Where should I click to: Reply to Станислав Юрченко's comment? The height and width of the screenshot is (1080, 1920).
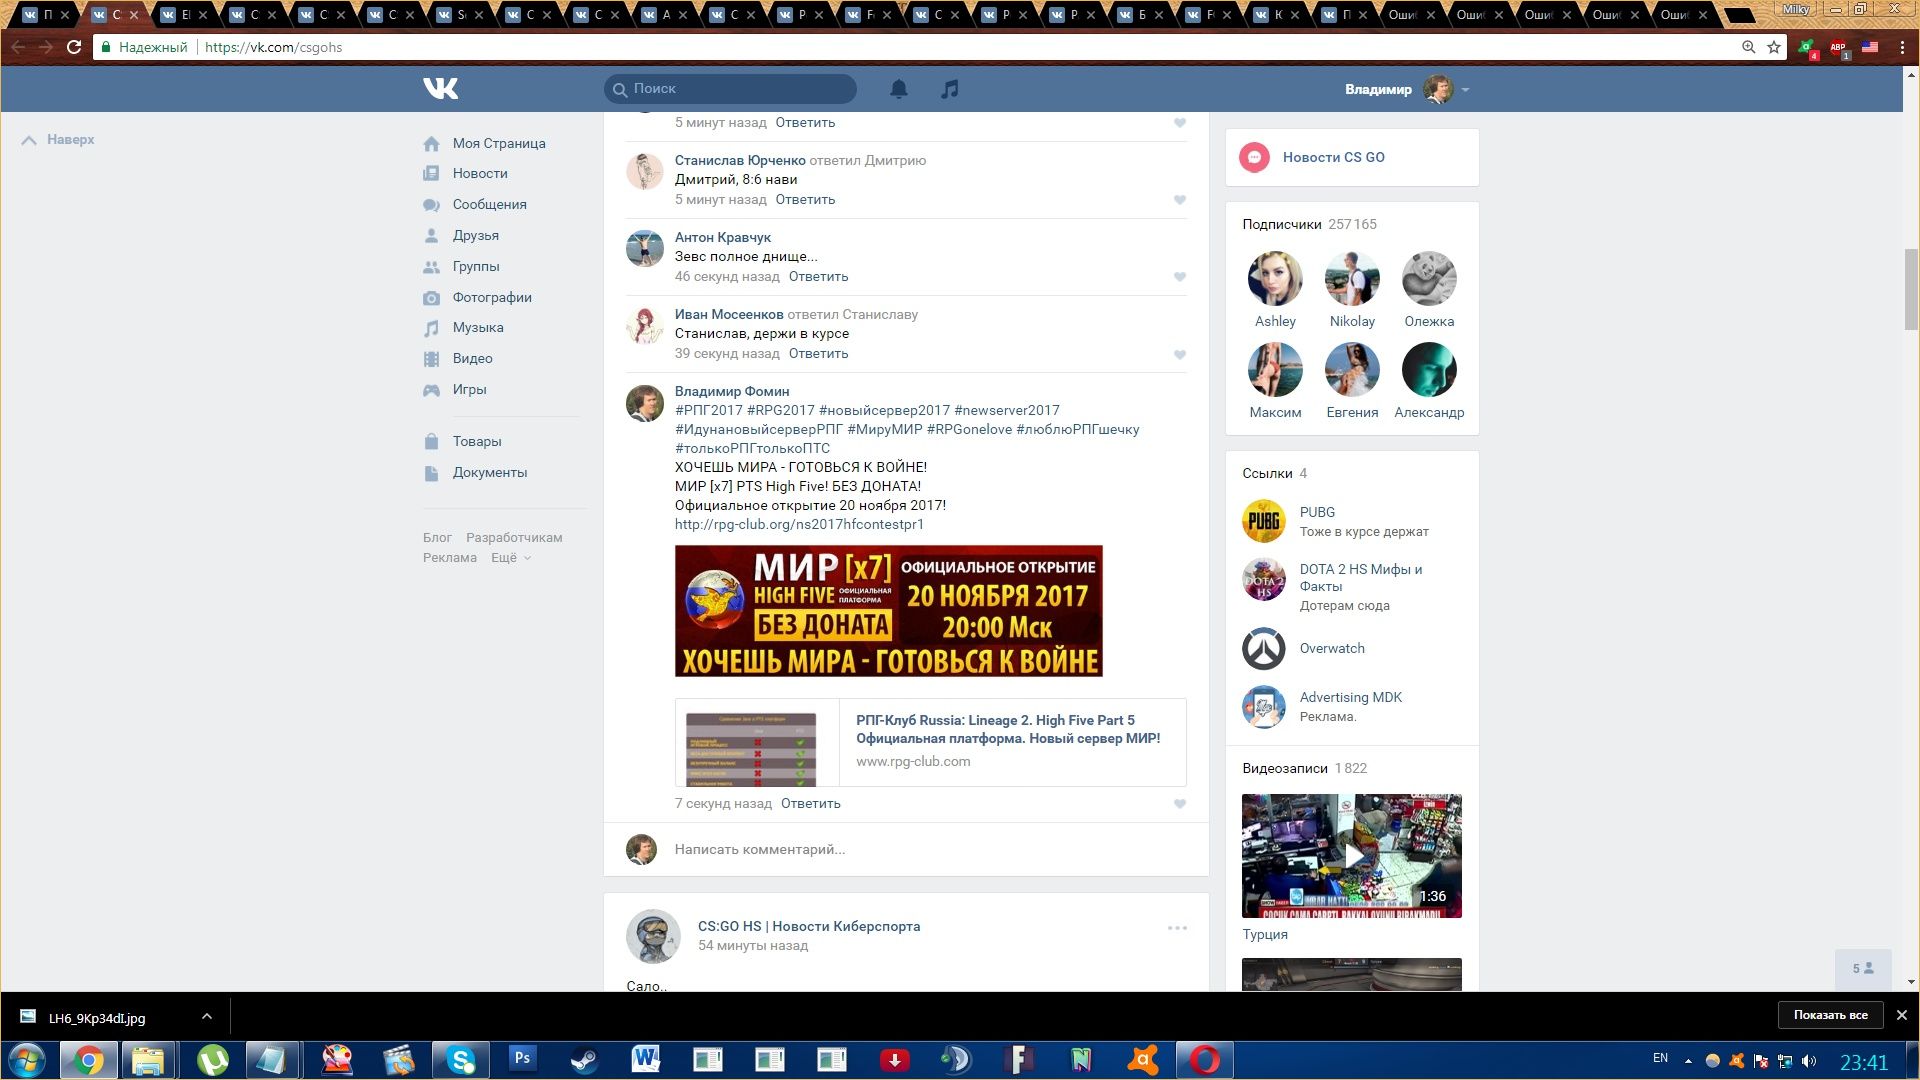805,199
